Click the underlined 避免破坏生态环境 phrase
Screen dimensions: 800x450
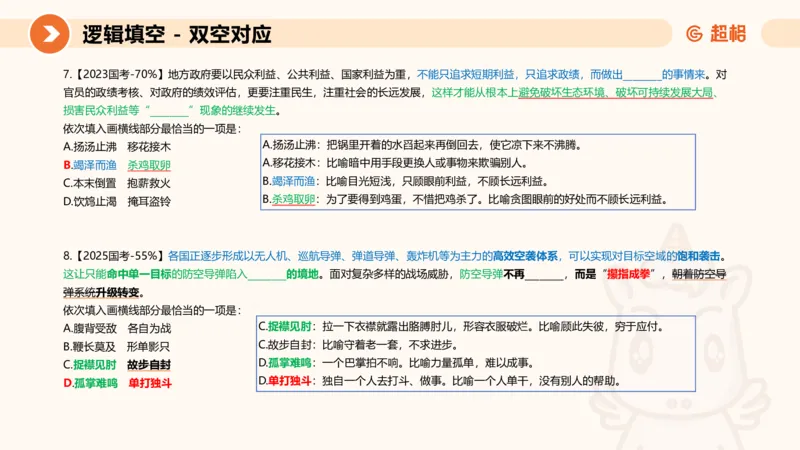pyautogui.click(x=562, y=92)
